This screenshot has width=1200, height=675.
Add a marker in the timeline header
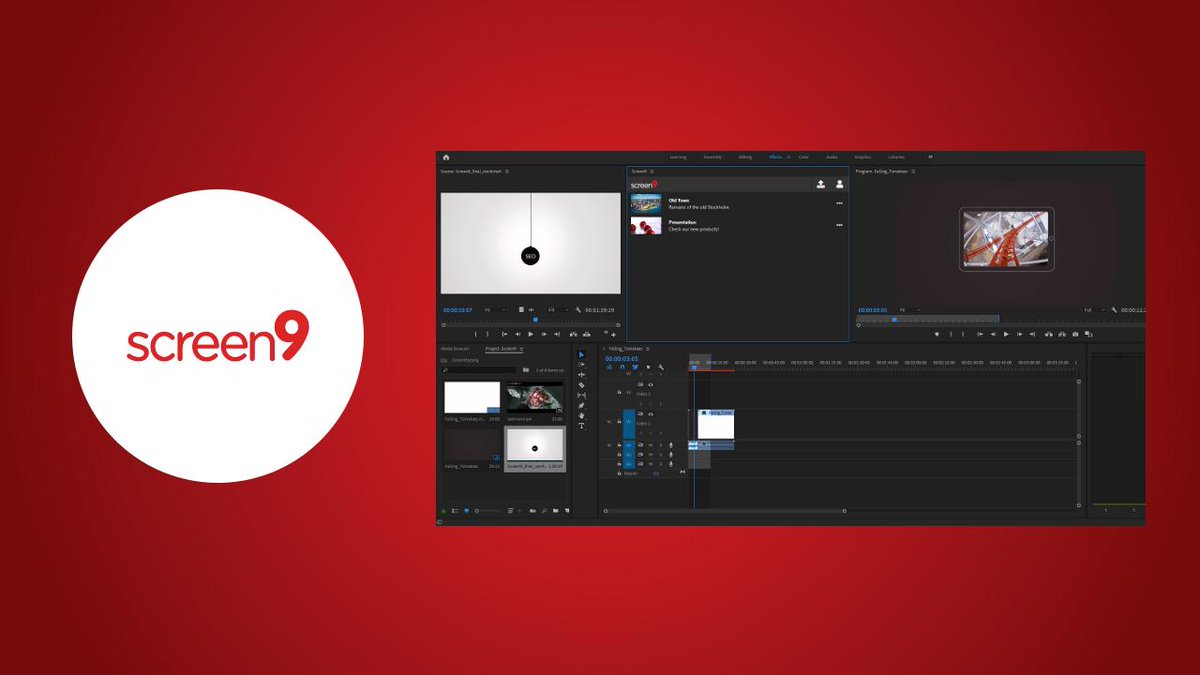[648, 367]
